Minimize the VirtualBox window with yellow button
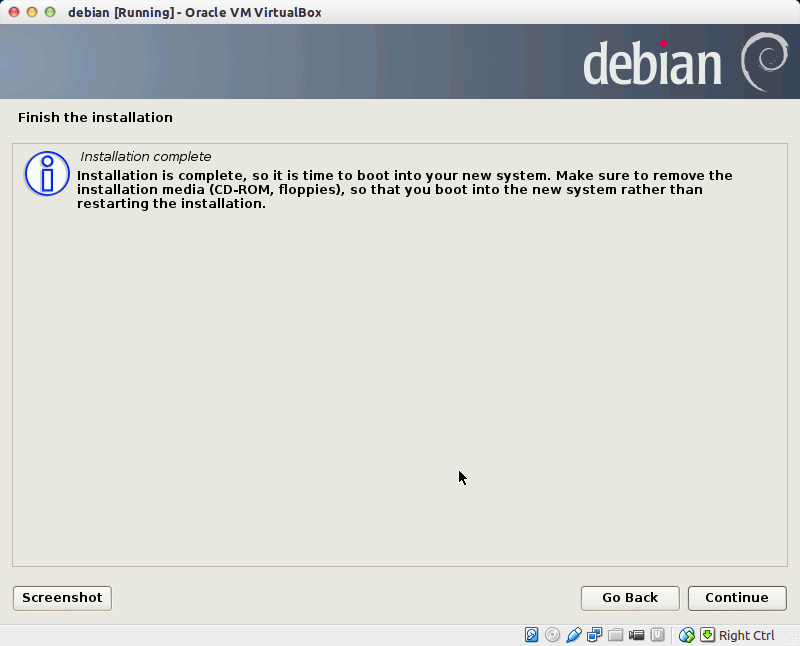 [32, 12]
